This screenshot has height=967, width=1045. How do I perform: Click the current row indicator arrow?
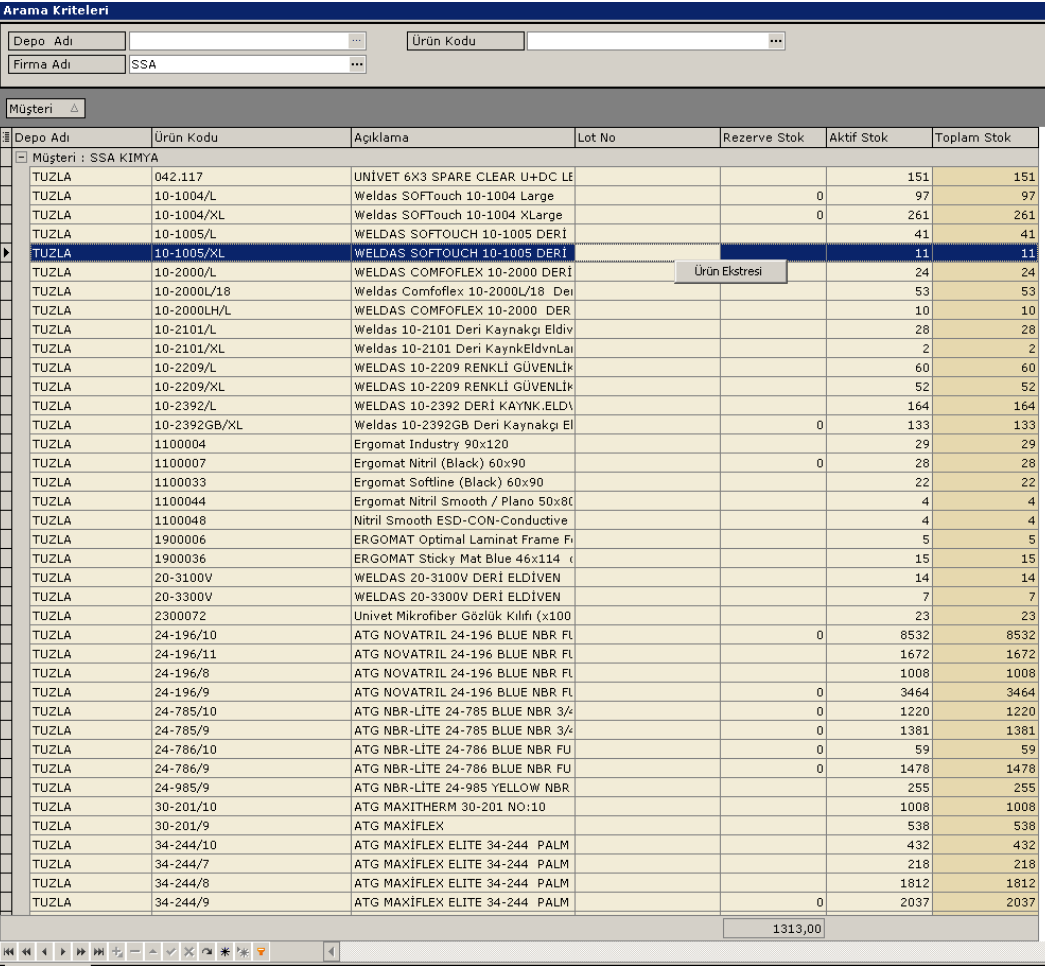6,253
